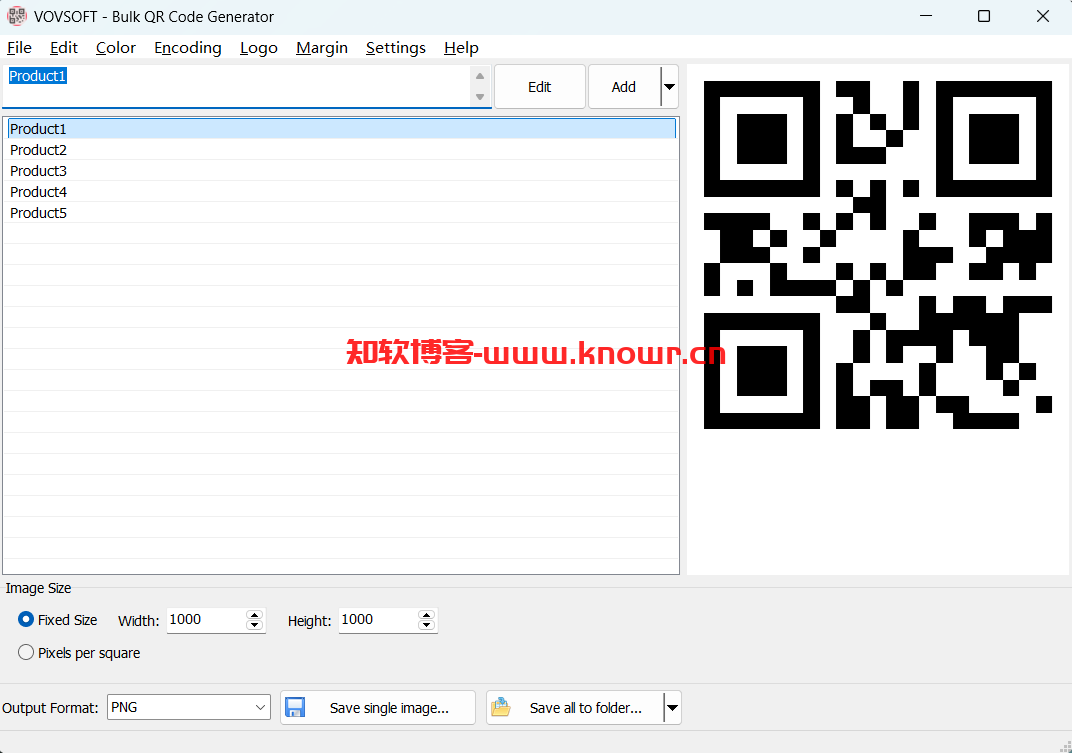1072x753 pixels.
Task: Click the Save single image button
Action: point(378,708)
